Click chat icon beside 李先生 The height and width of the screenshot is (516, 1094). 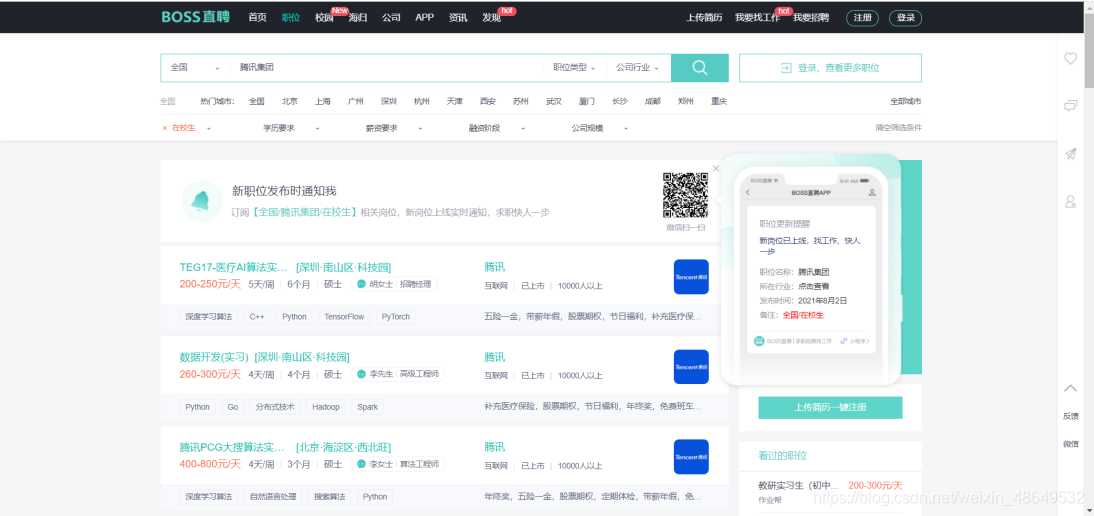361,374
